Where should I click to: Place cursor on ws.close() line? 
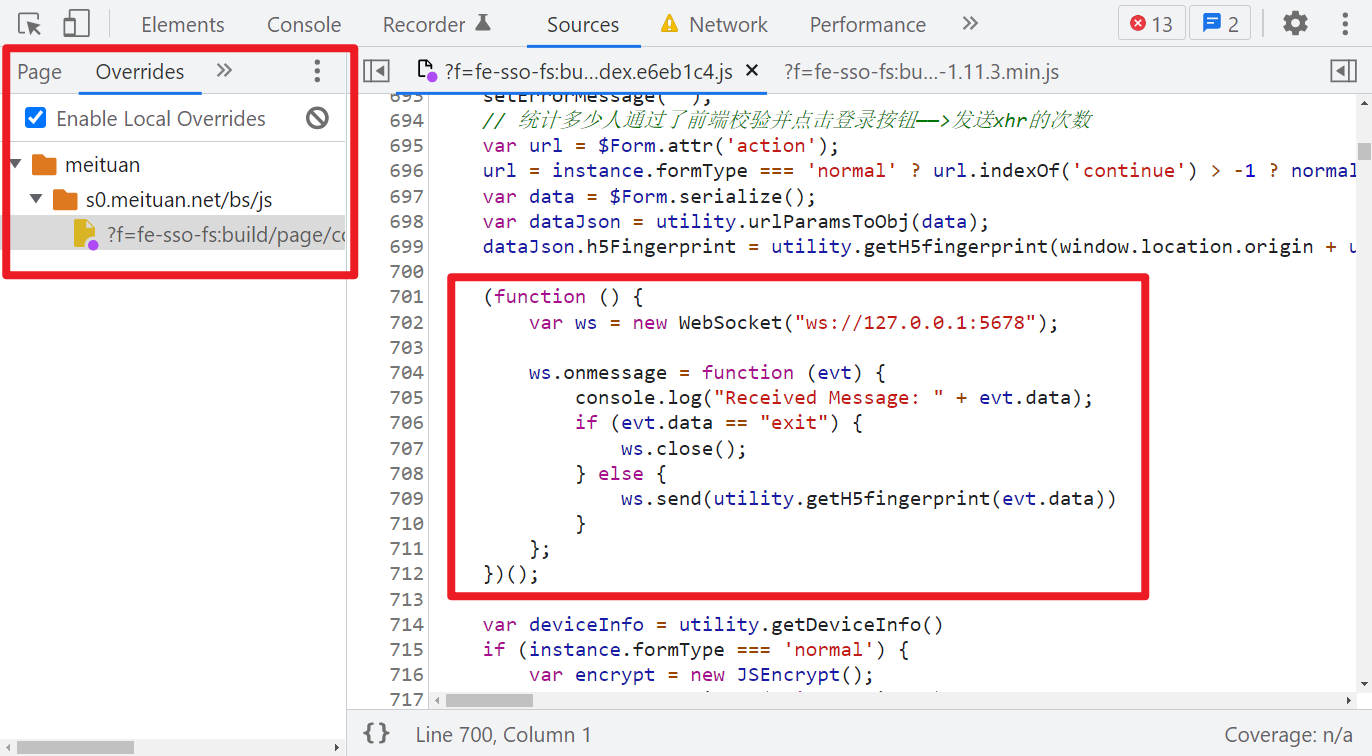[684, 448]
